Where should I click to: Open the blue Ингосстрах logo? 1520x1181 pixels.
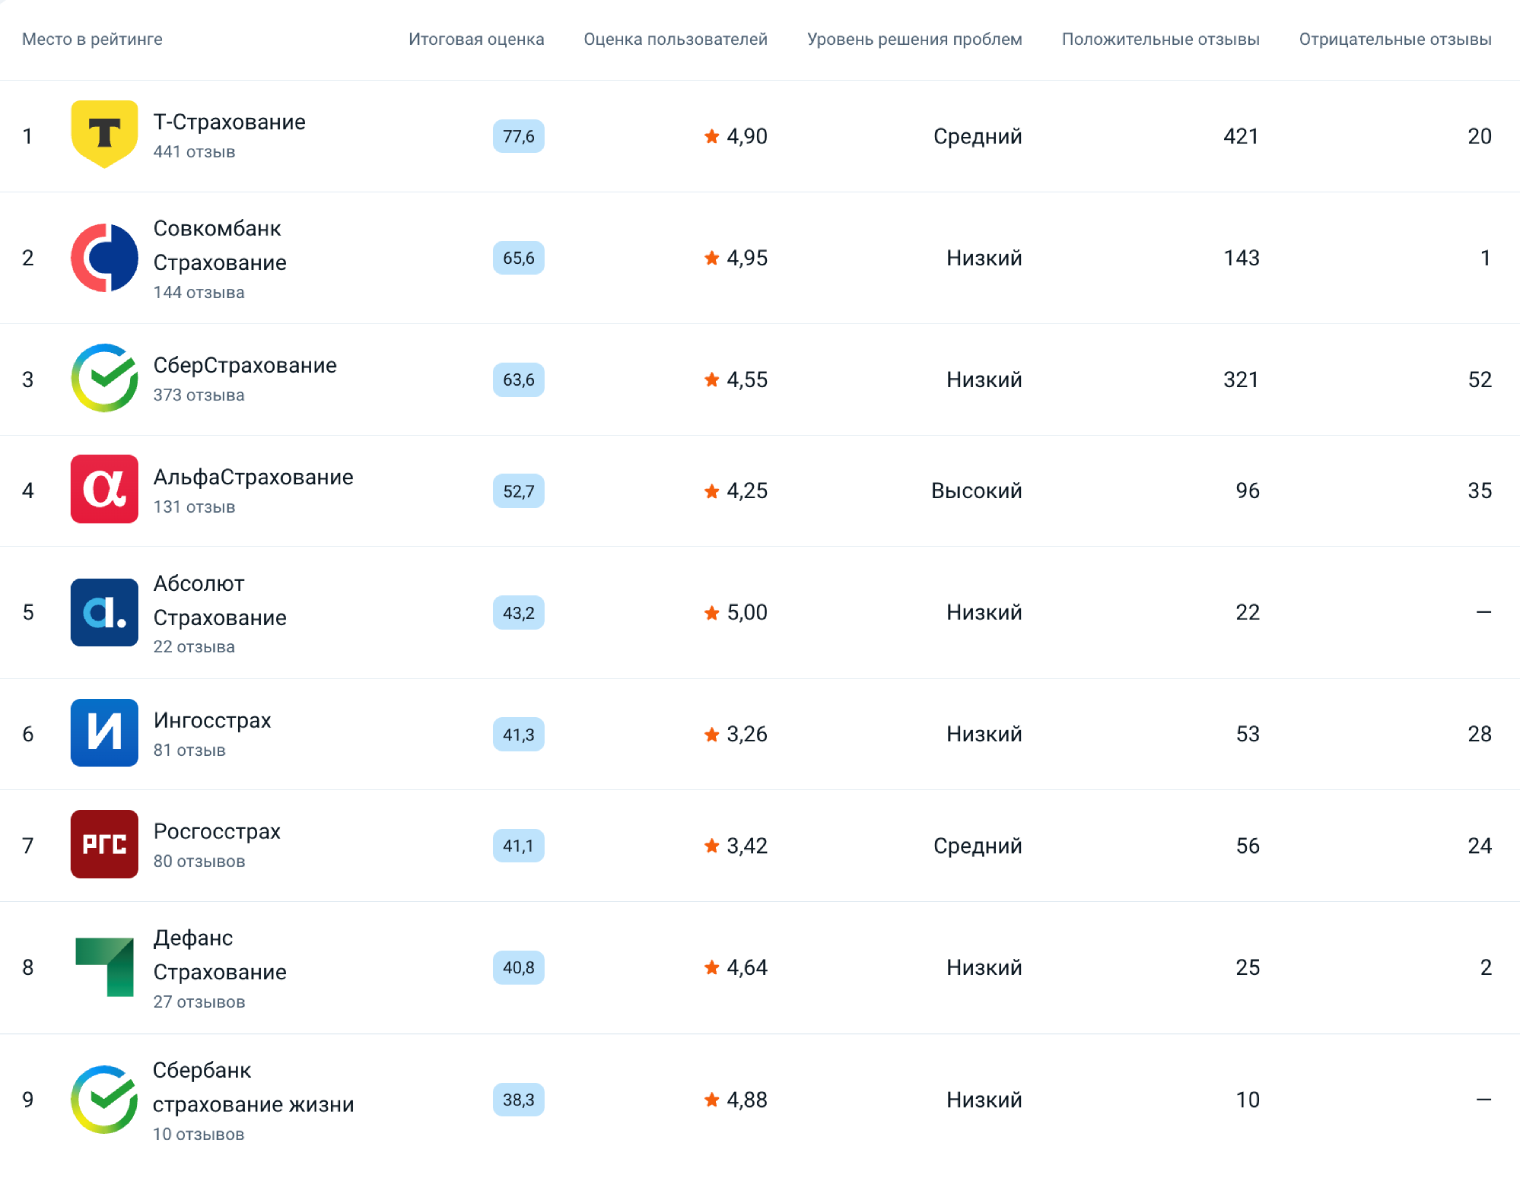[x=105, y=733]
